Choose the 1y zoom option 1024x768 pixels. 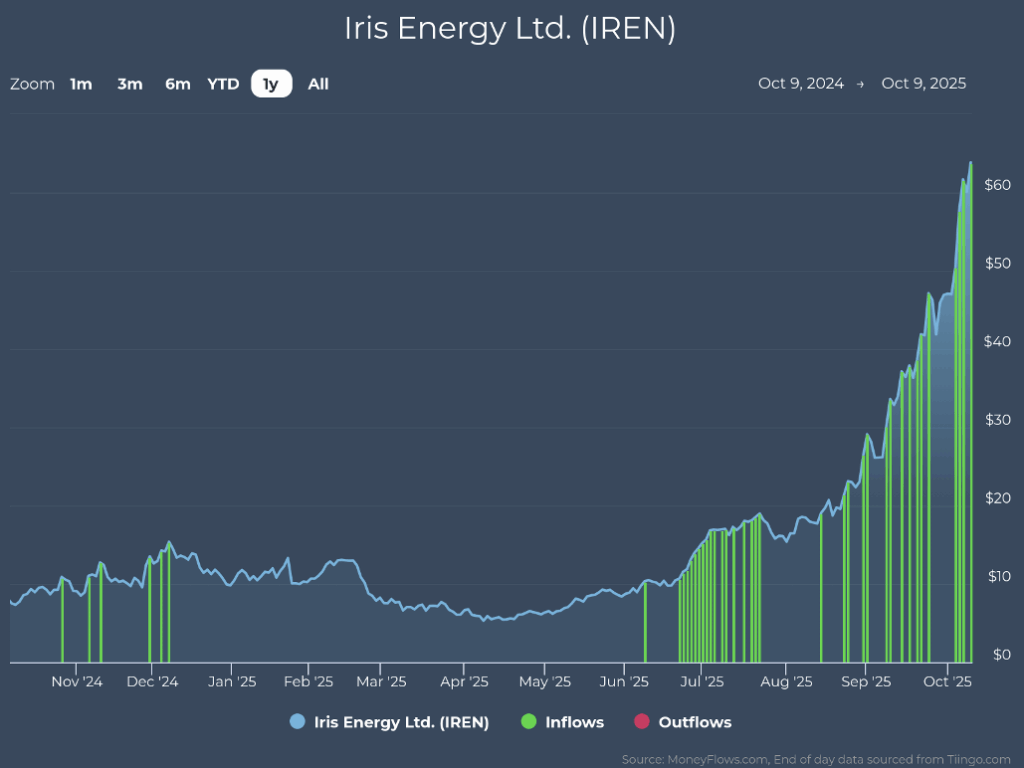(x=271, y=84)
